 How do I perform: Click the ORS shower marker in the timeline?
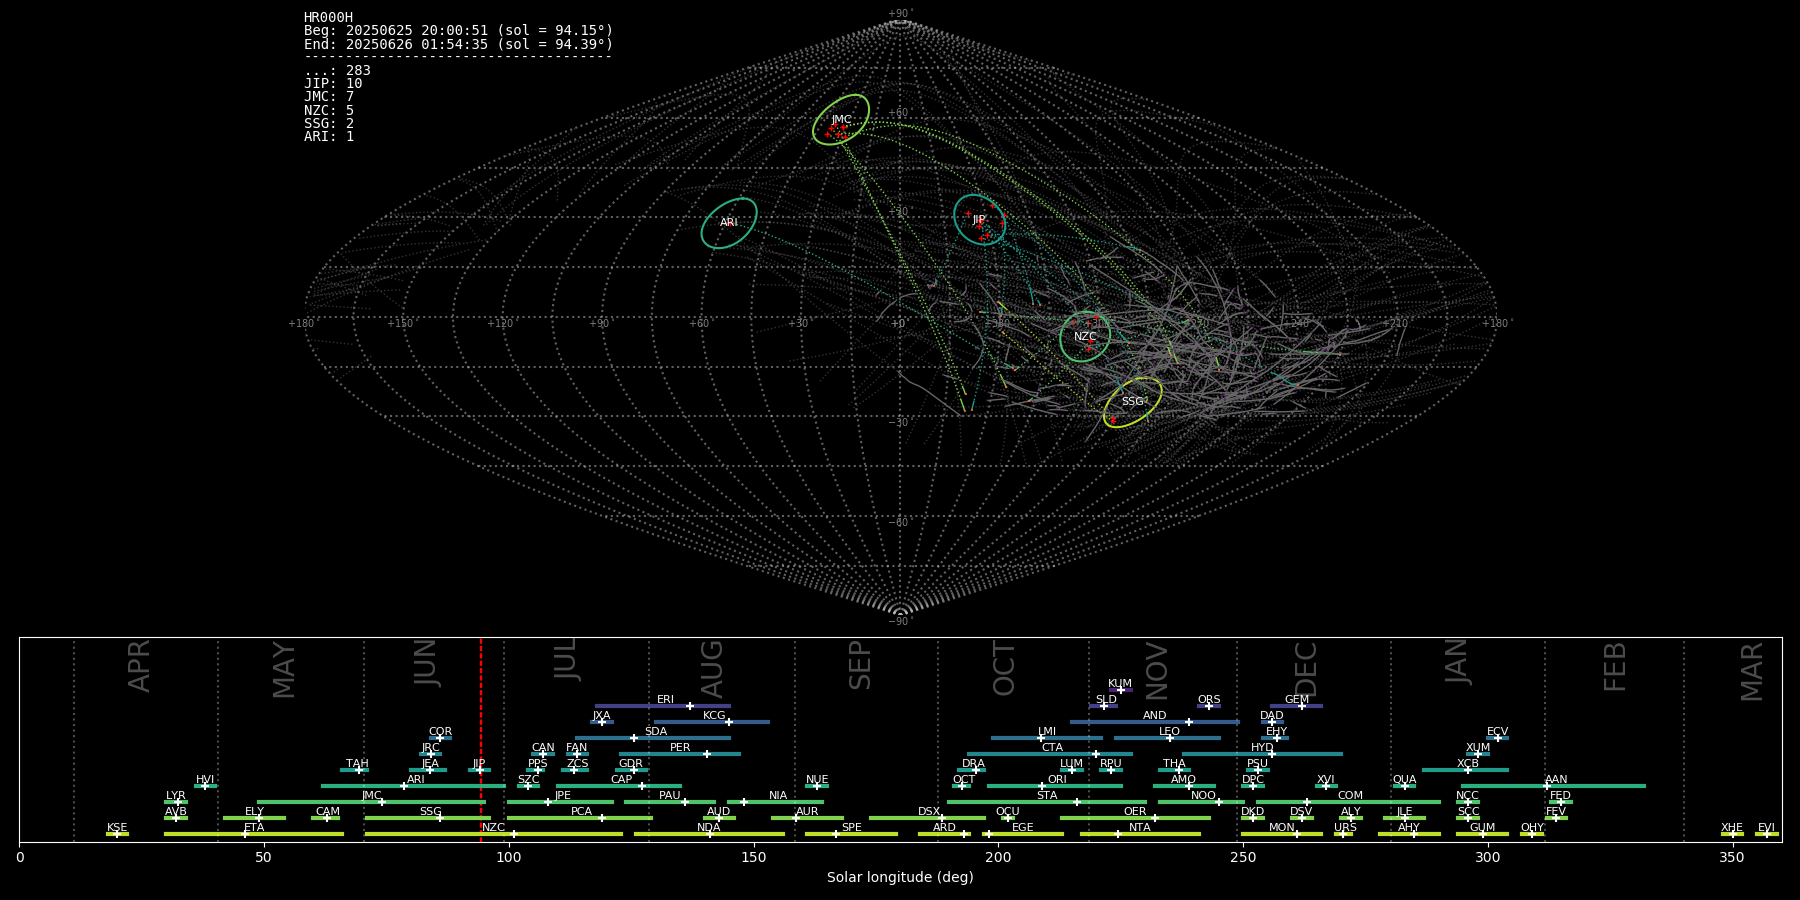tap(1209, 706)
